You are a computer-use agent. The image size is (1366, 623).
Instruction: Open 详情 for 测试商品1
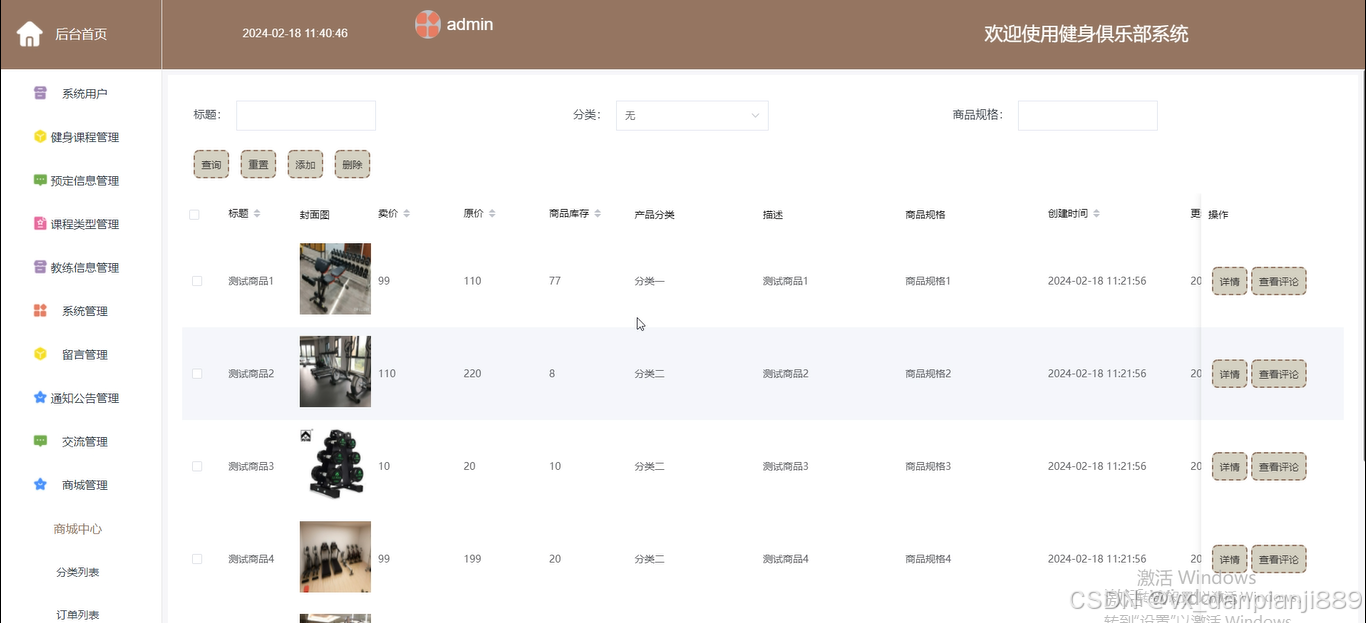[x=1230, y=282]
